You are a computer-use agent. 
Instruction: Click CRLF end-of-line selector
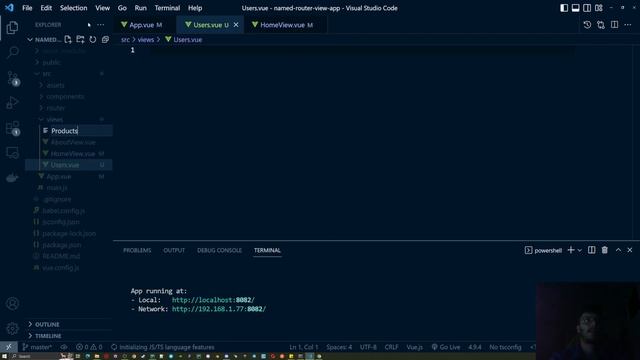pyautogui.click(x=391, y=347)
